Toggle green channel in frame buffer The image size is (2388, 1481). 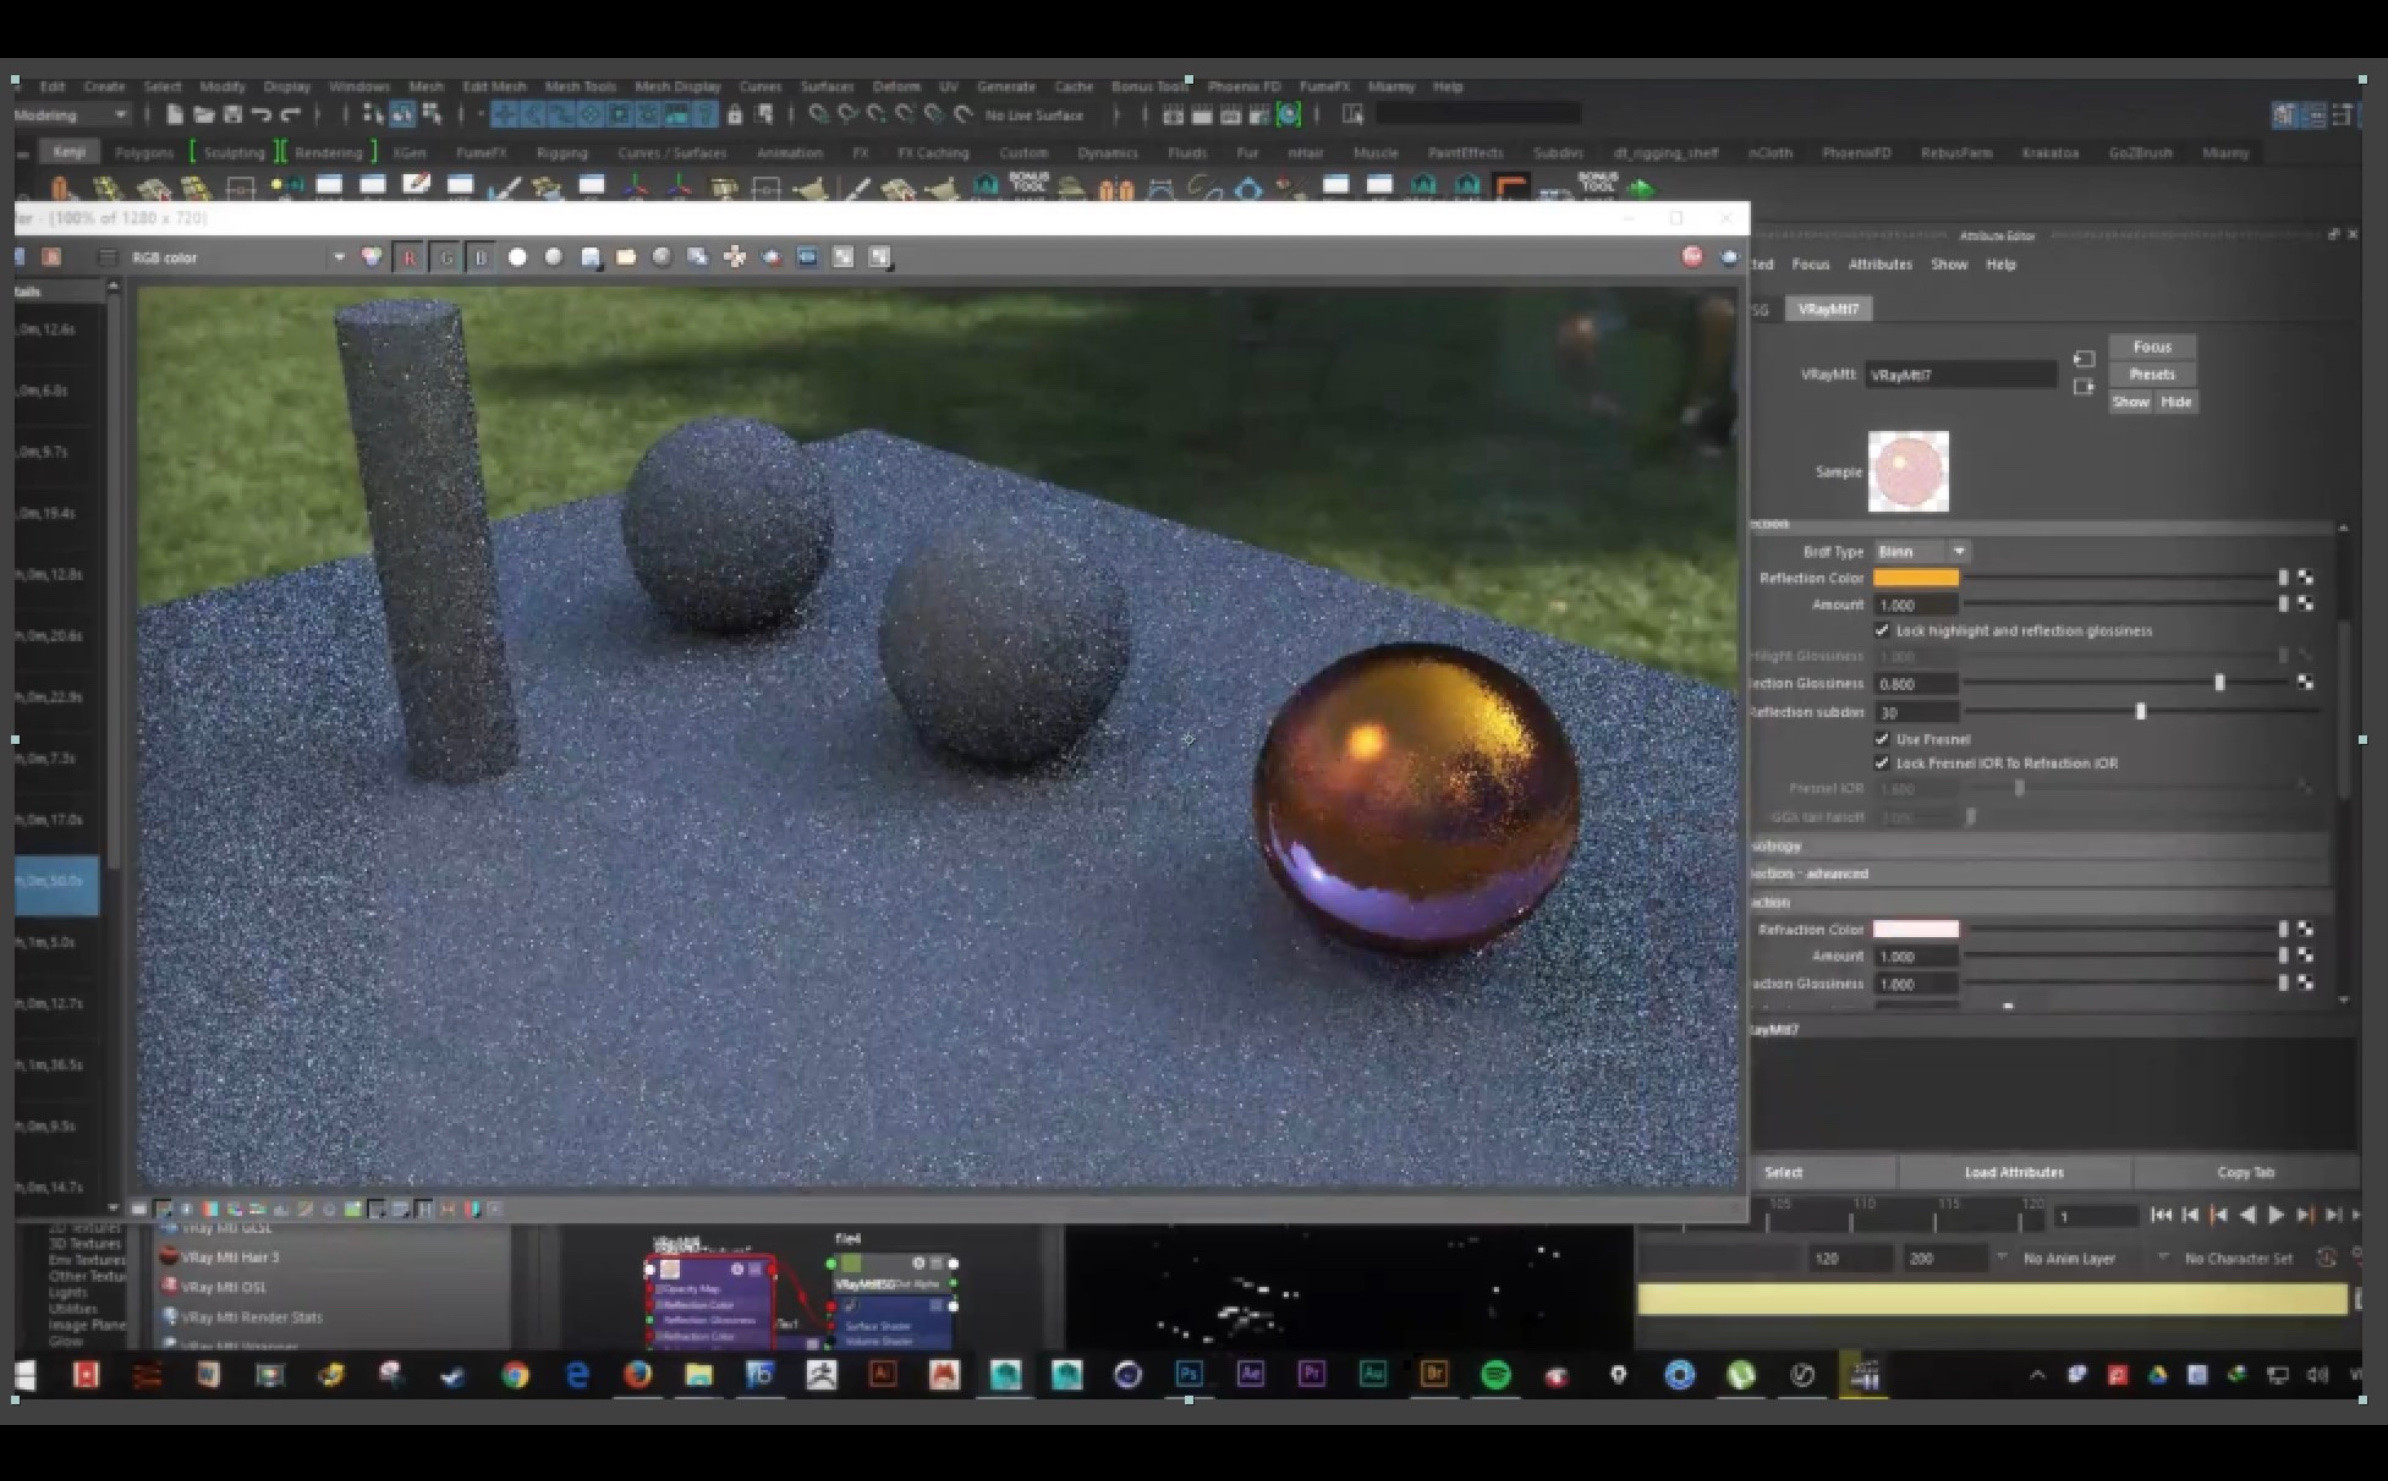tap(446, 258)
